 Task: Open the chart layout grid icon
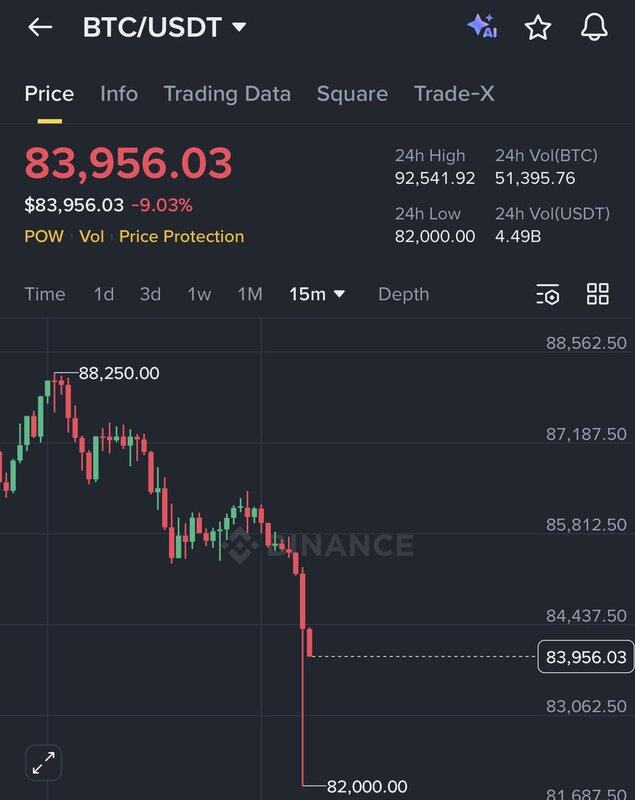[598, 294]
